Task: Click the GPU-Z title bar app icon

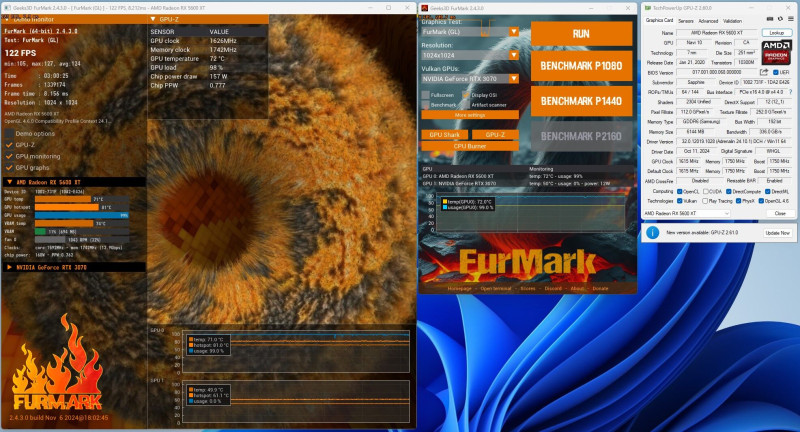Action: tap(647, 8)
